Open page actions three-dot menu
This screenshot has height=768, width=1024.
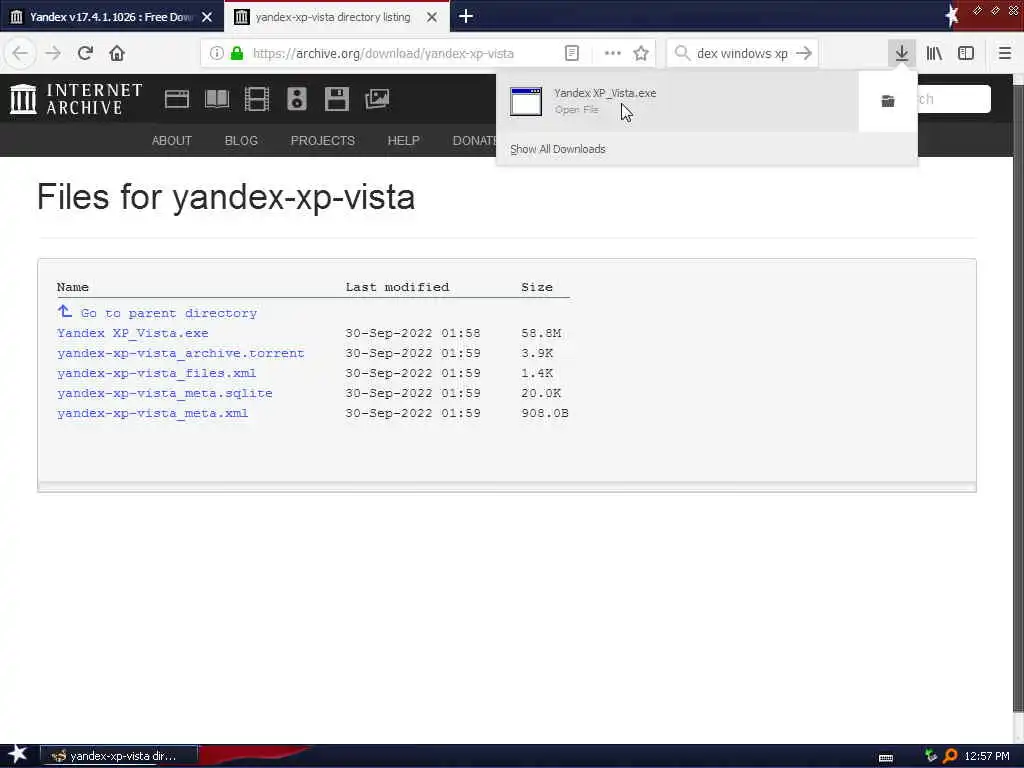click(613, 54)
